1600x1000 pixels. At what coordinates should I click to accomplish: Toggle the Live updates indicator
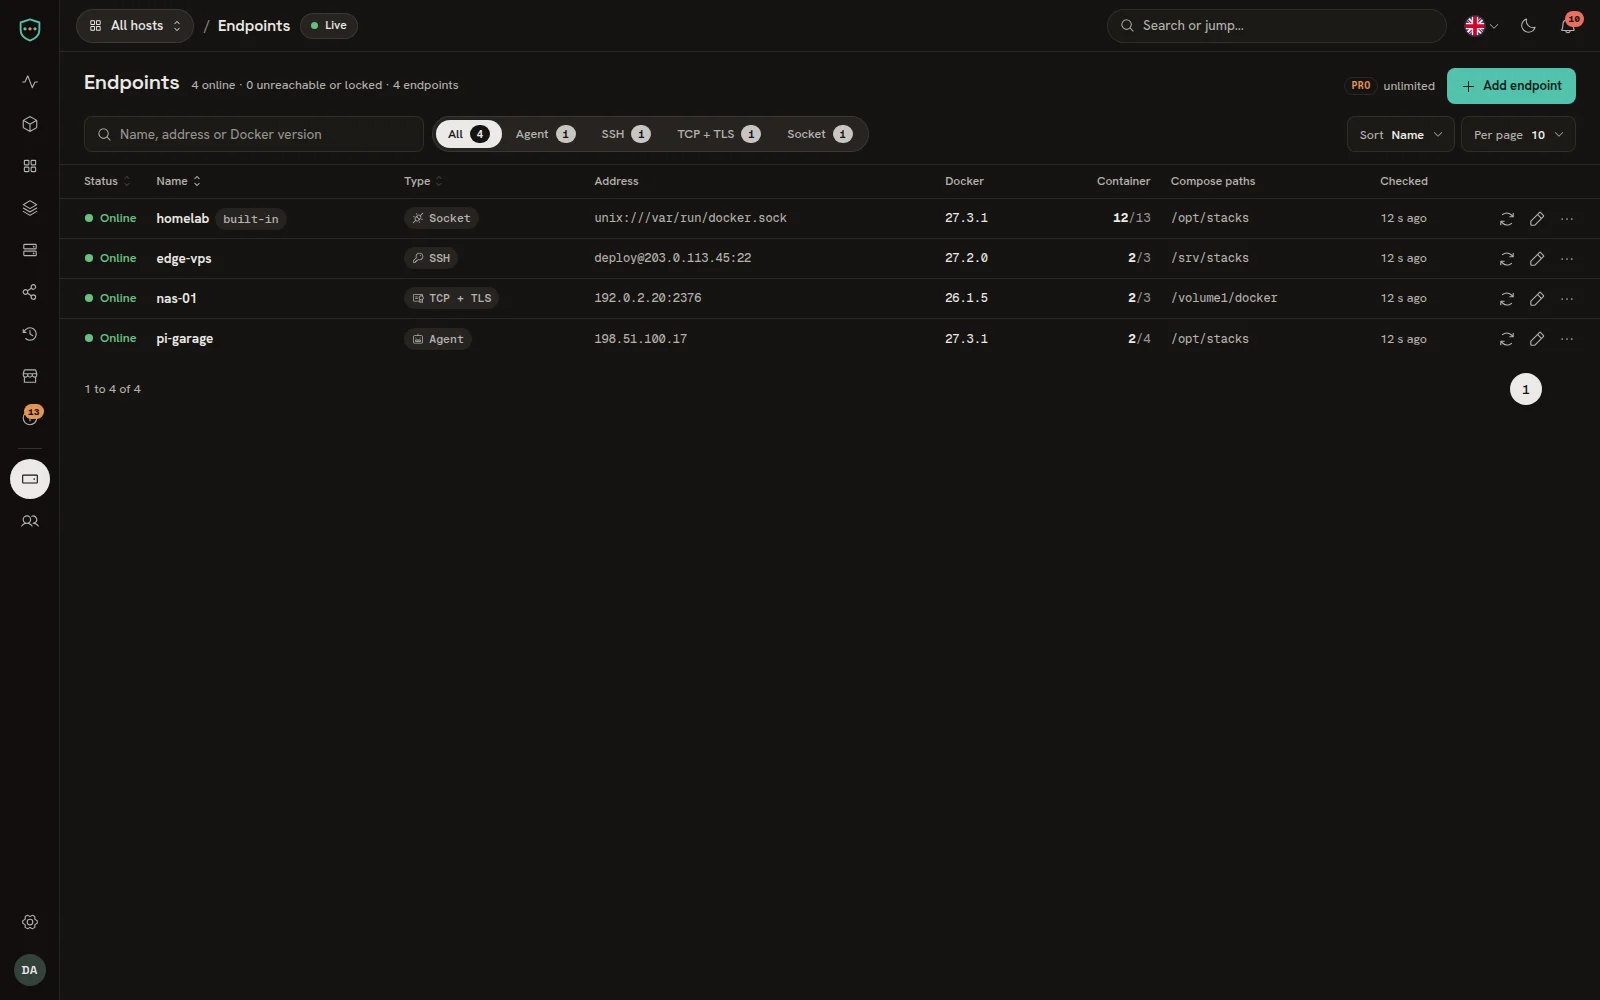pos(329,26)
